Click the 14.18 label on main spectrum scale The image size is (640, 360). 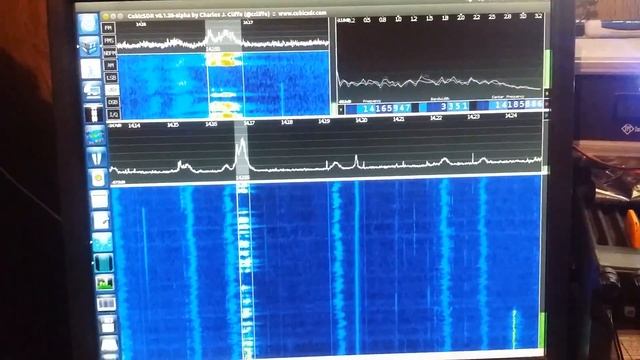pyautogui.click(x=287, y=122)
